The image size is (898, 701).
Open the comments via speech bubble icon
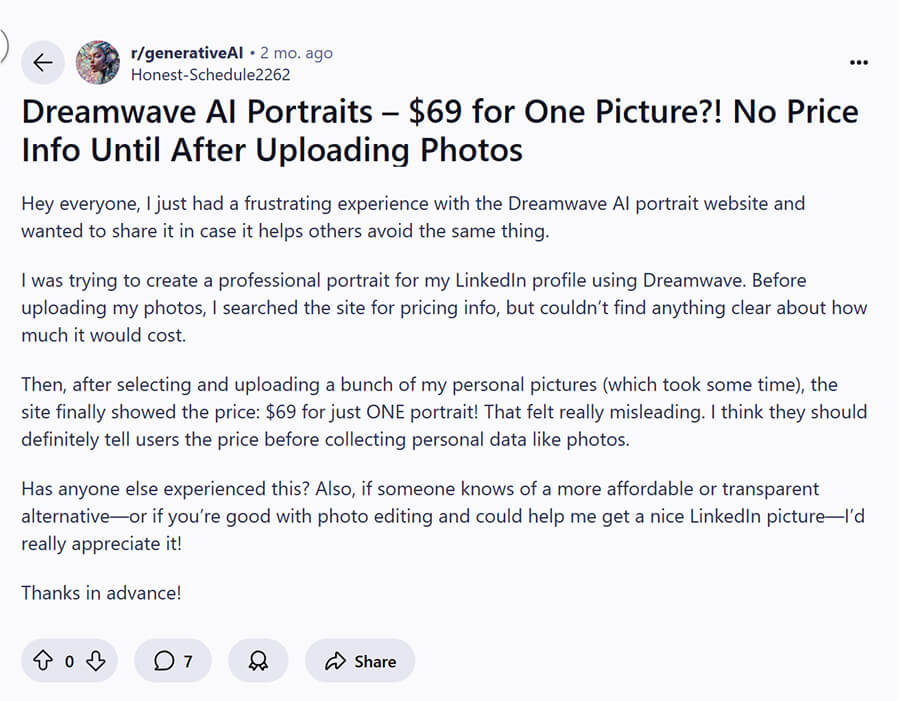(x=163, y=661)
